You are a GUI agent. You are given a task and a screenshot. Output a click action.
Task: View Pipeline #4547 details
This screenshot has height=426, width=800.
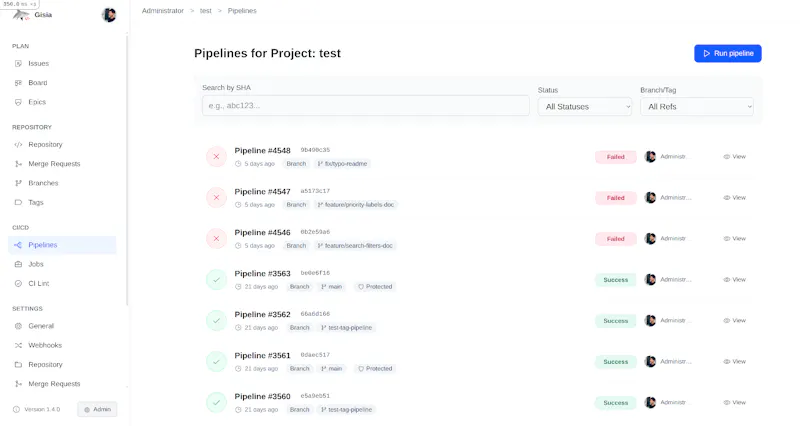[x=735, y=197]
